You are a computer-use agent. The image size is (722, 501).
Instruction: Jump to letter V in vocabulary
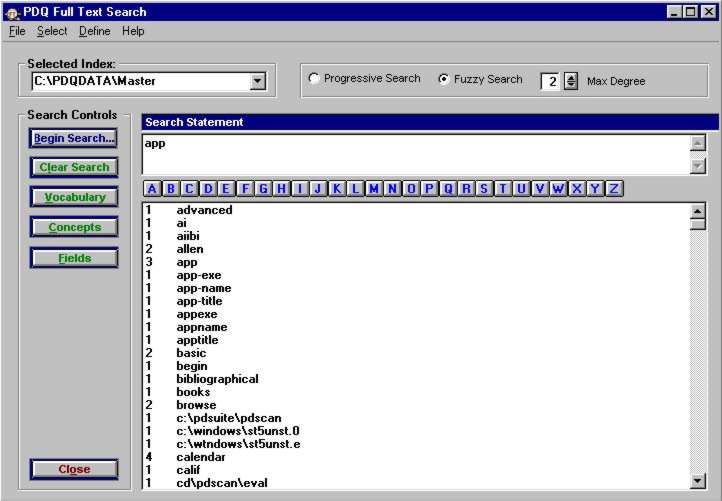point(540,188)
